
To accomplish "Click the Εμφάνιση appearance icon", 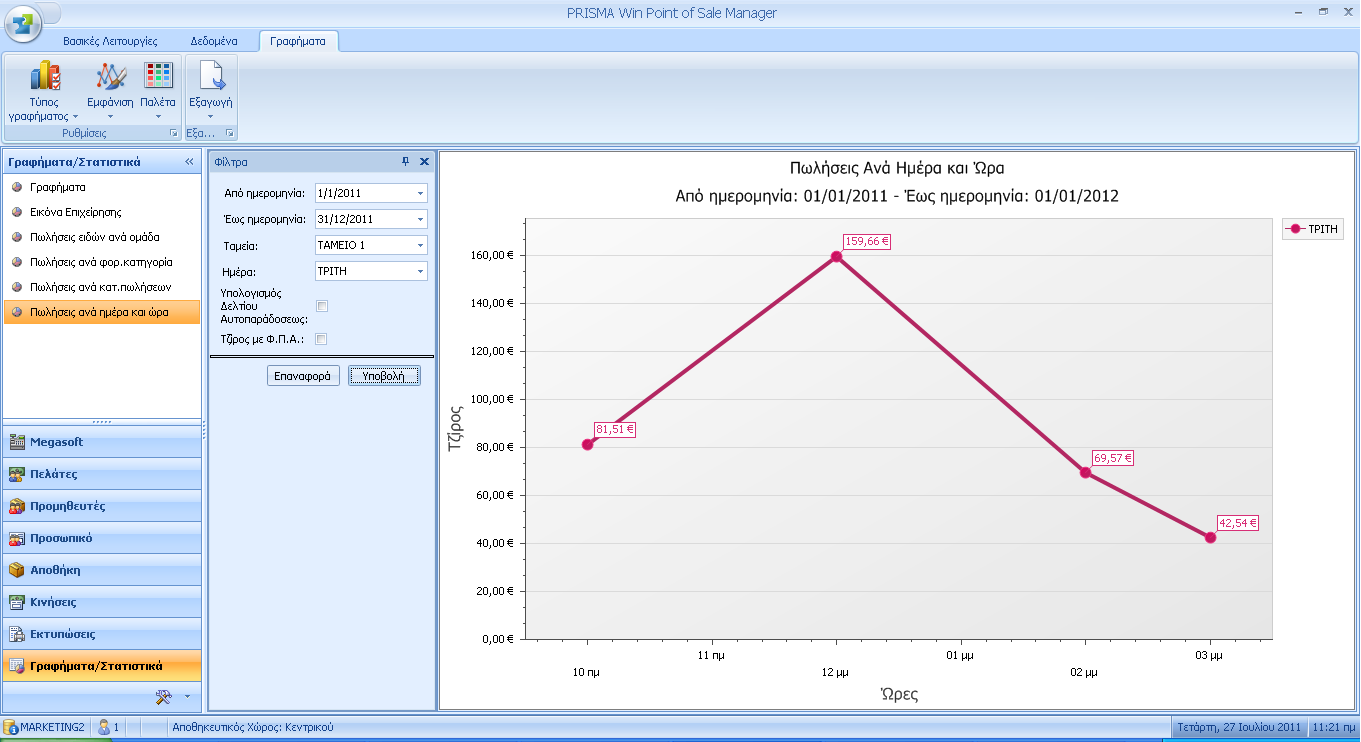I will 111,76.
